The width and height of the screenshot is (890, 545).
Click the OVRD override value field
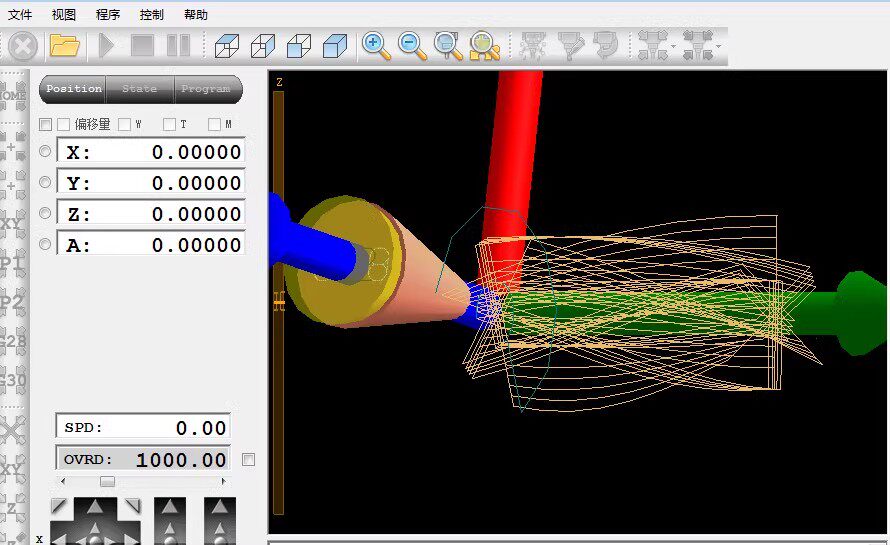coord(143,459)
